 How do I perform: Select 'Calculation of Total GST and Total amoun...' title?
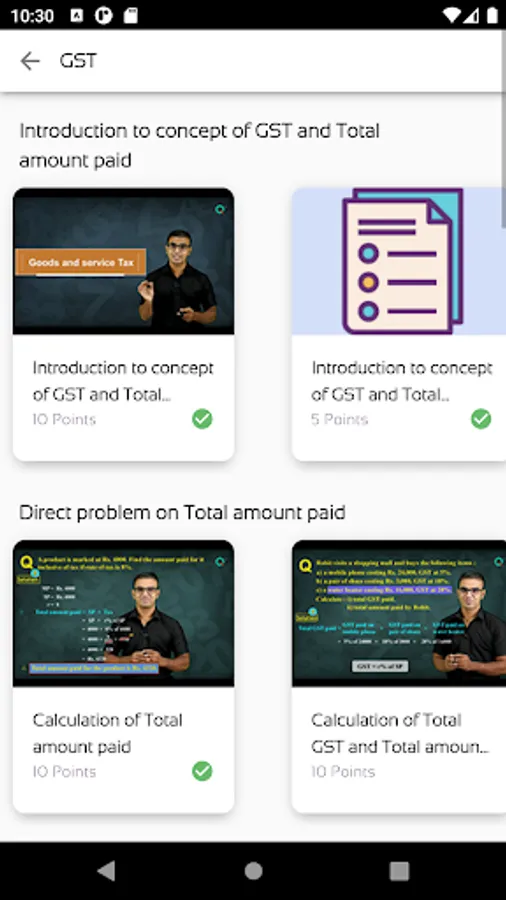click(x=400, y=733)
